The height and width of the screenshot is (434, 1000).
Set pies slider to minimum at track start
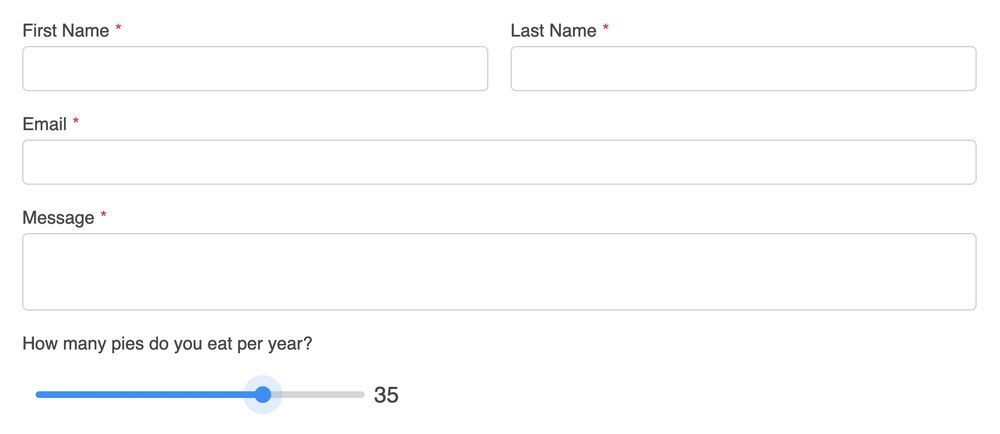click(37, 394)
